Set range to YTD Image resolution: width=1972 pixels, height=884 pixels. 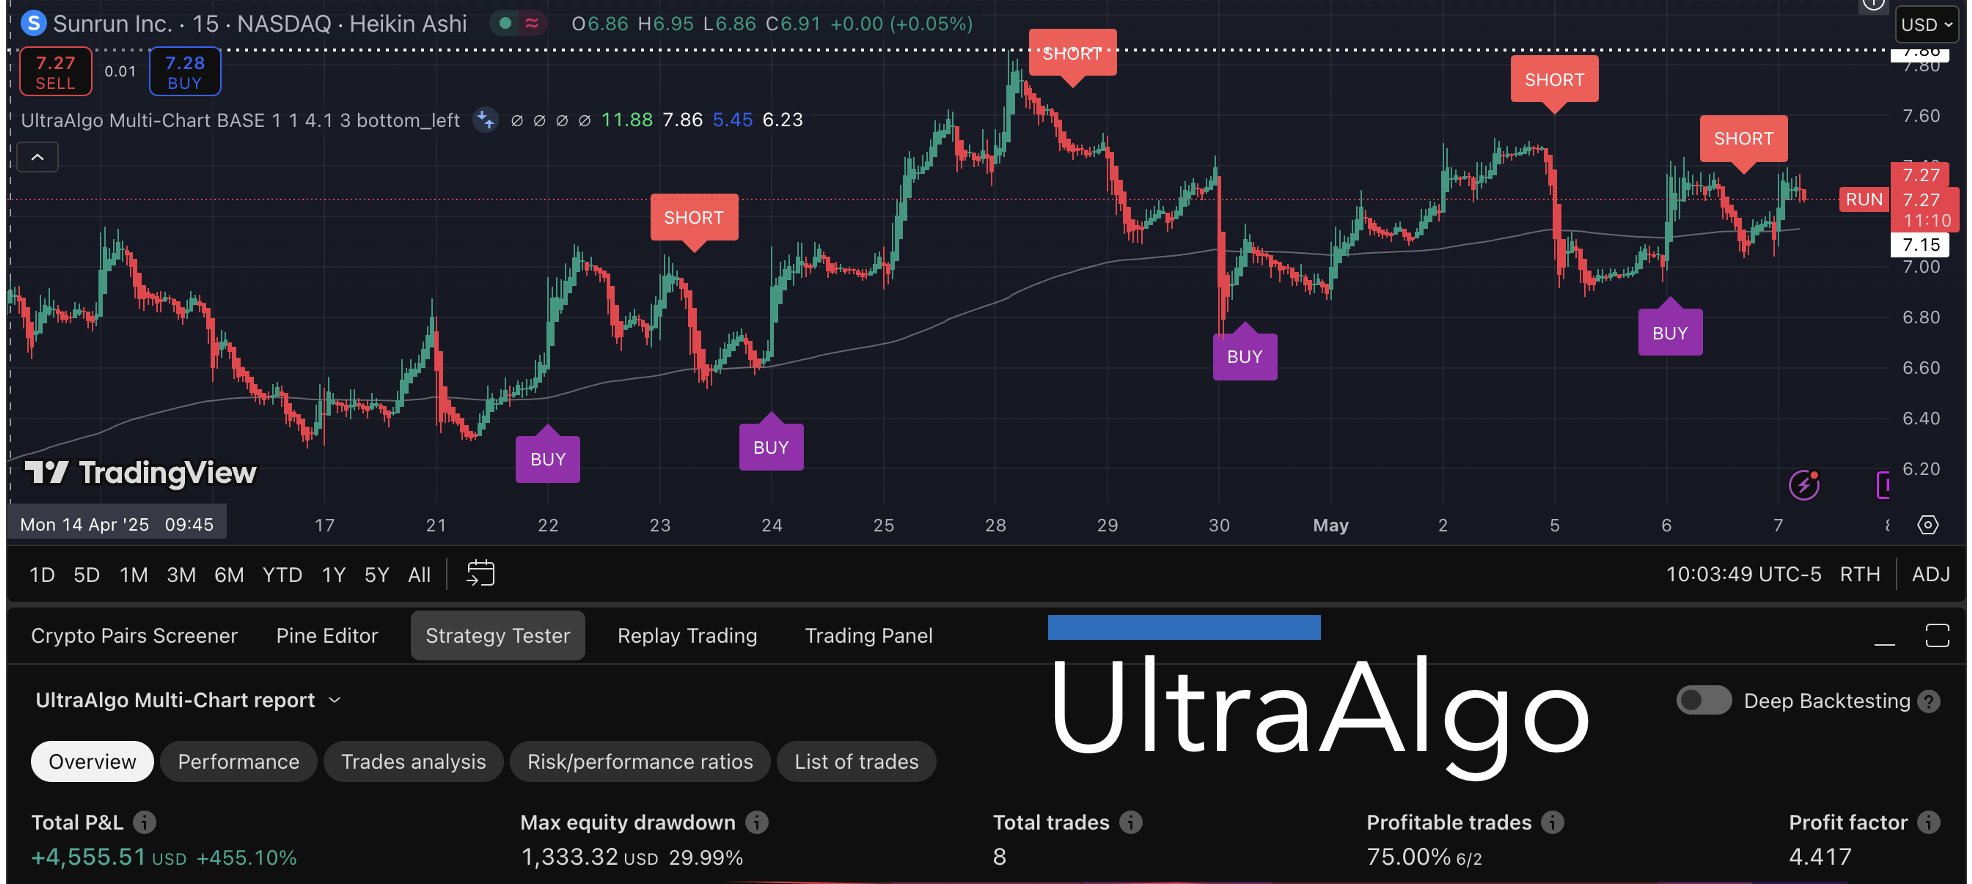click(282, 575)
